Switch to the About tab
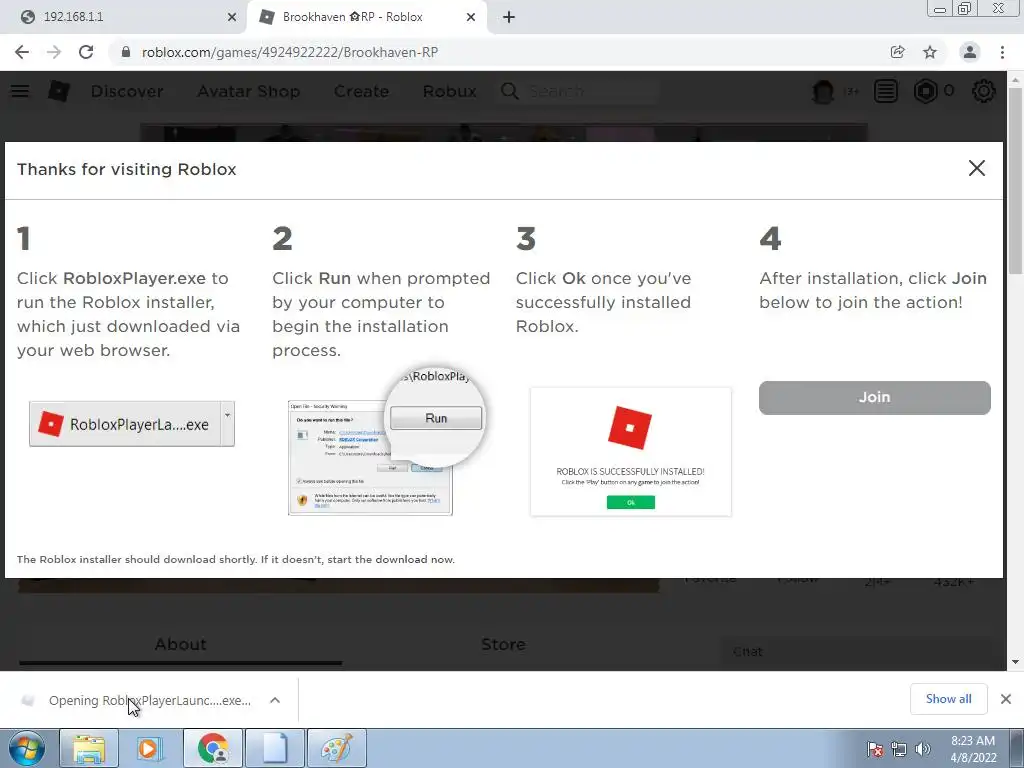This screenshot has height=768, width=1024. tap(180, 645)
